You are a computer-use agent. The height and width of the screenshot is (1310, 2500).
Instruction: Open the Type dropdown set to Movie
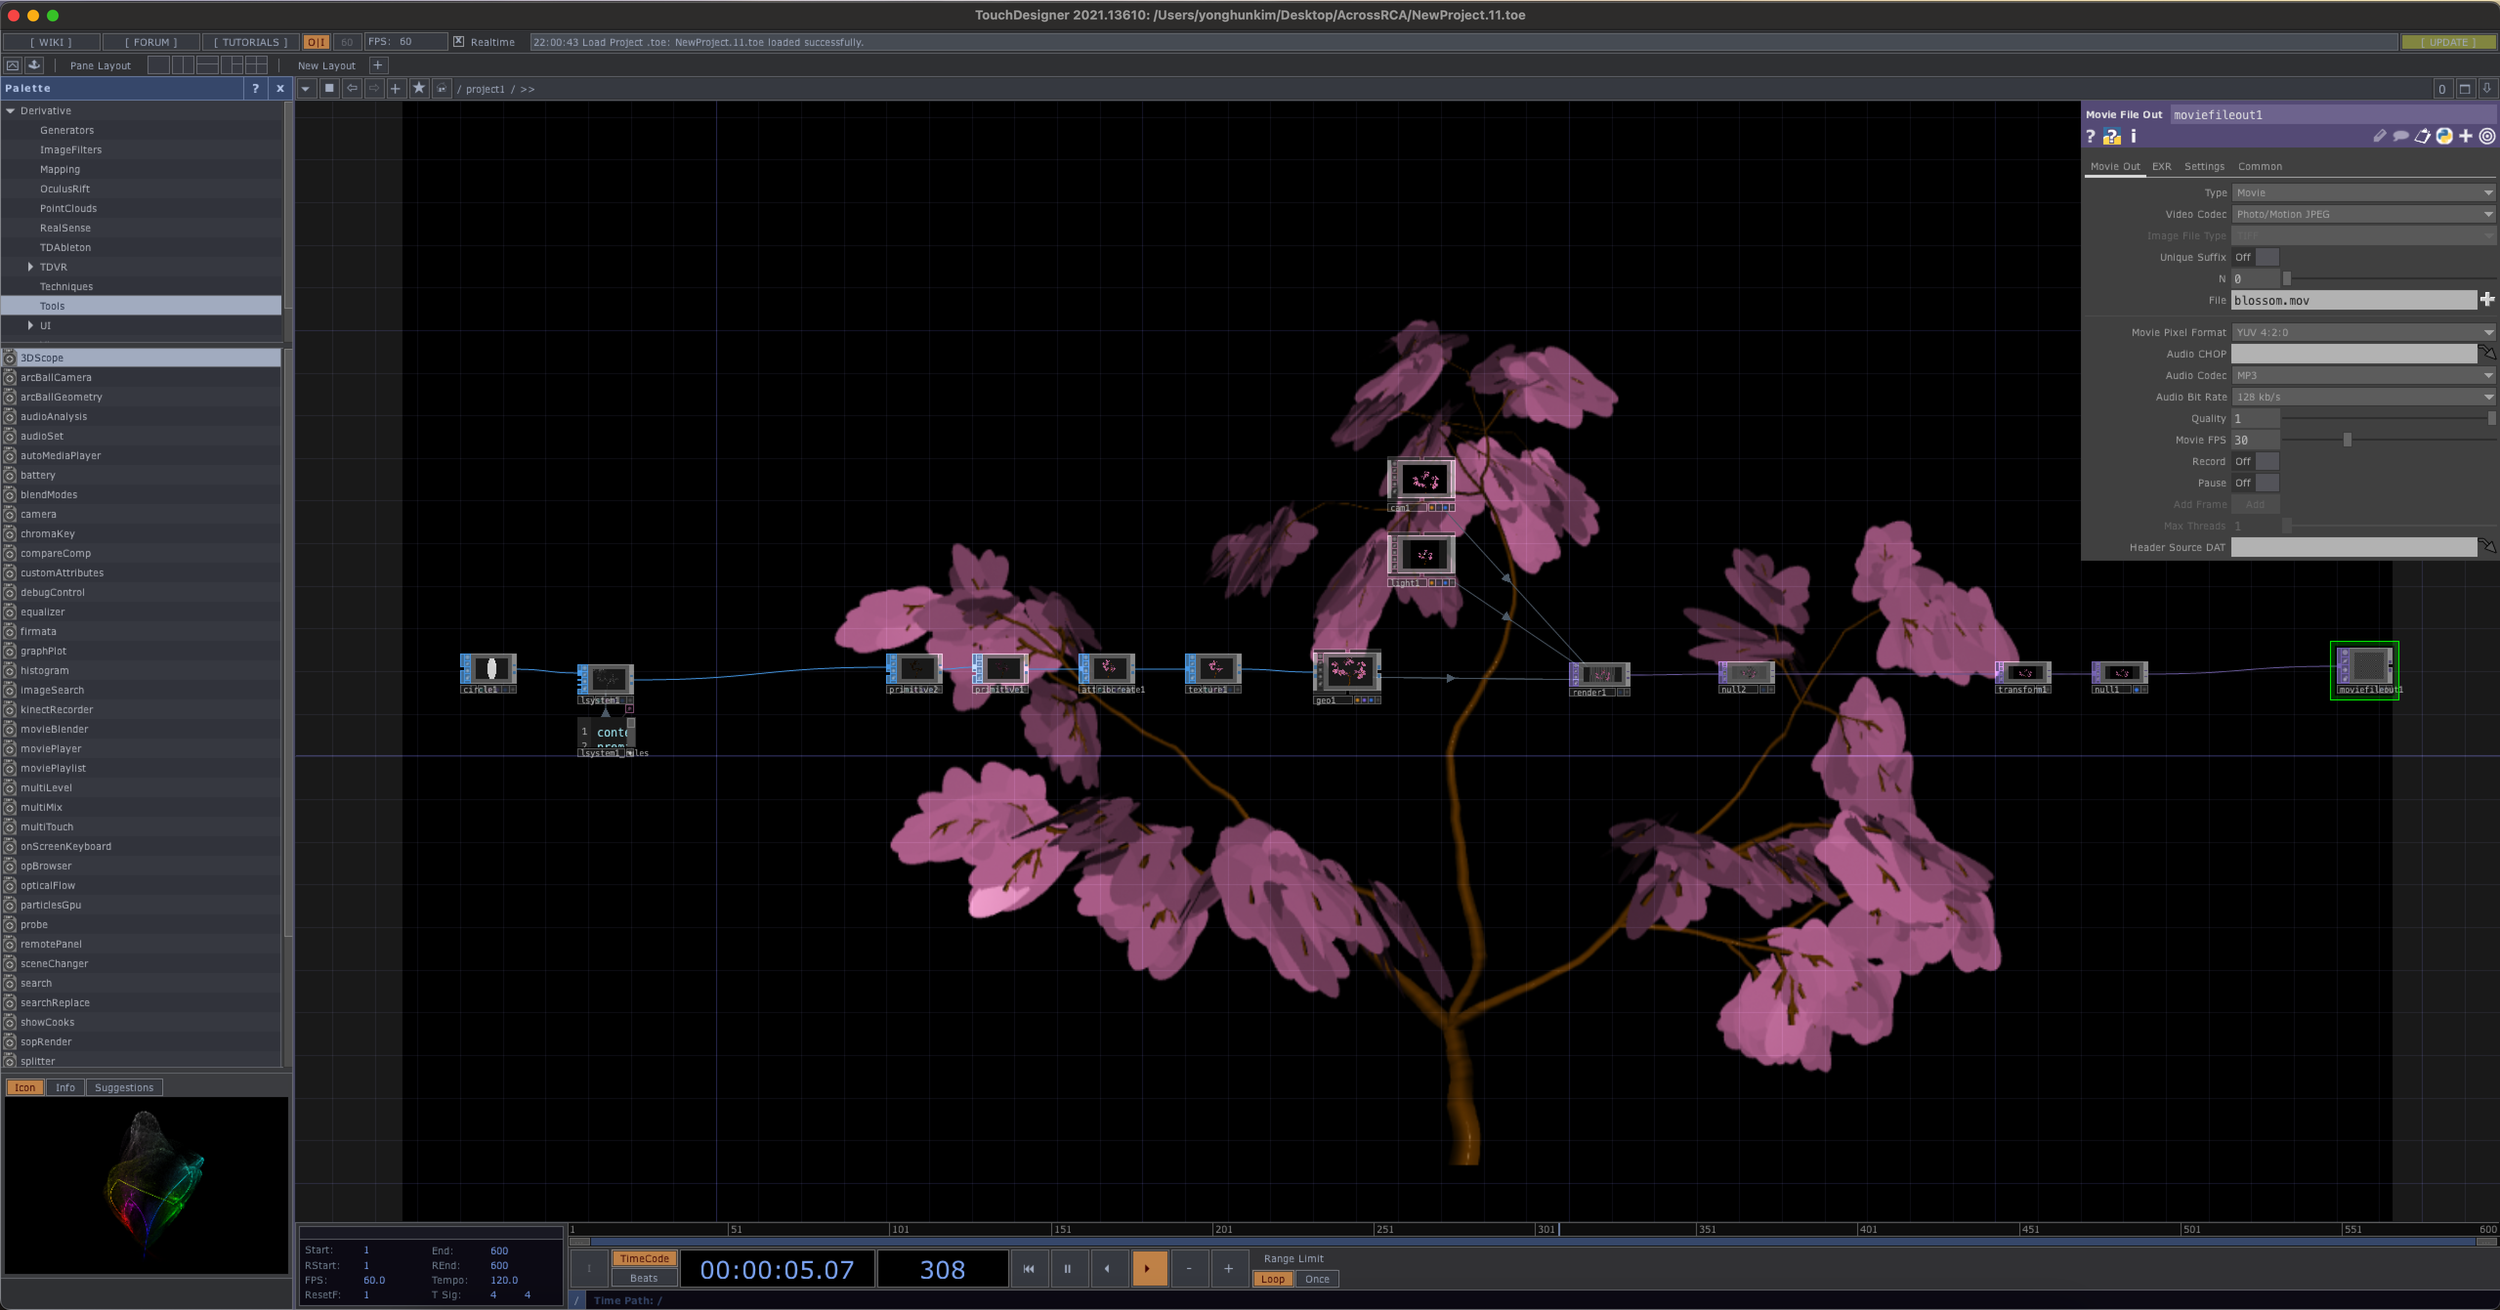pyautogui.click(x=2364, y=193)
